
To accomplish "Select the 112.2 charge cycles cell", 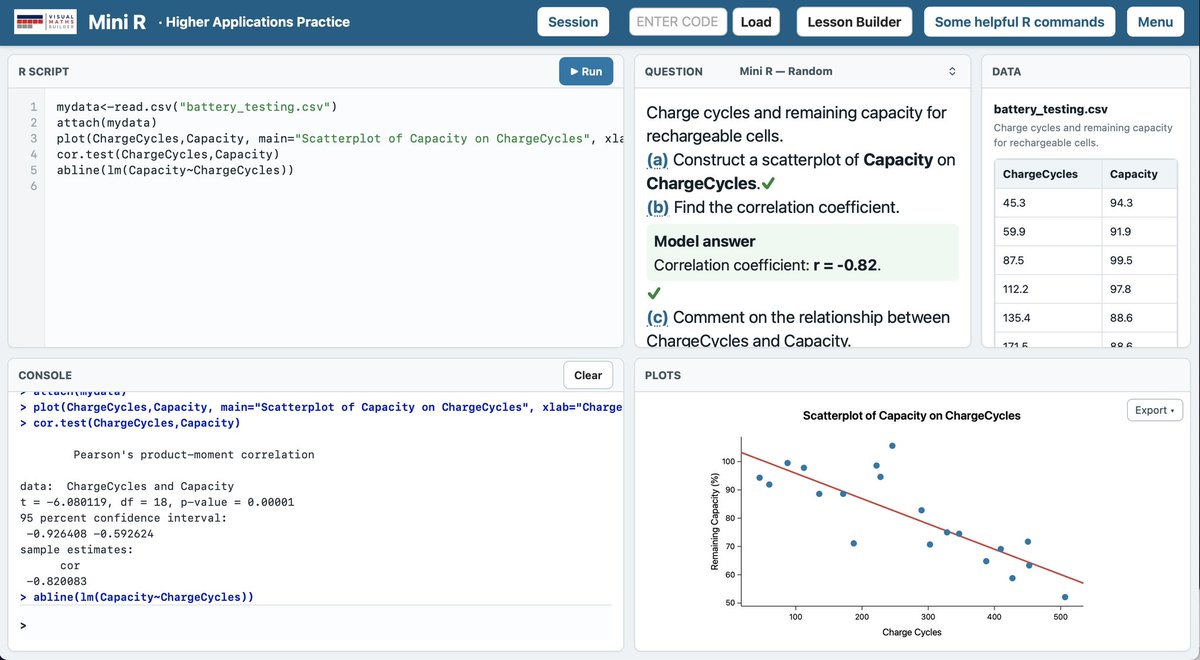I will pos(1048,289).
